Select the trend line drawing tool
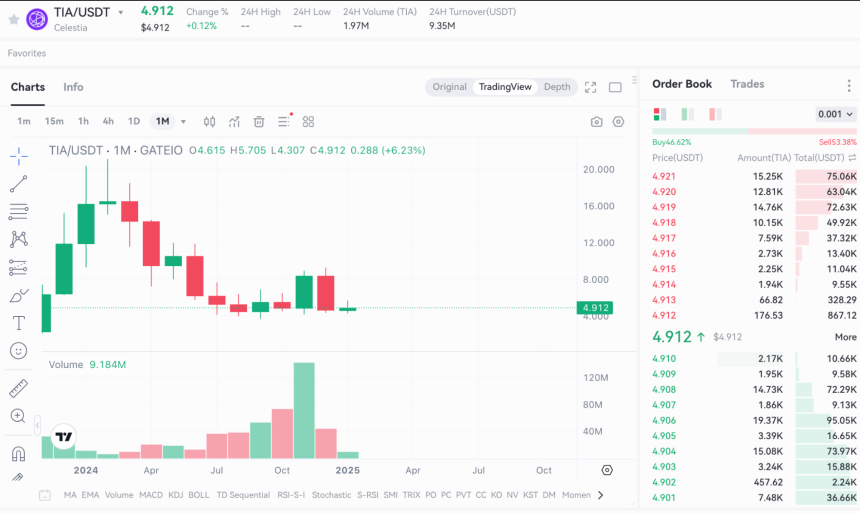This screenshot has height=514, width=860. point(19,184)
